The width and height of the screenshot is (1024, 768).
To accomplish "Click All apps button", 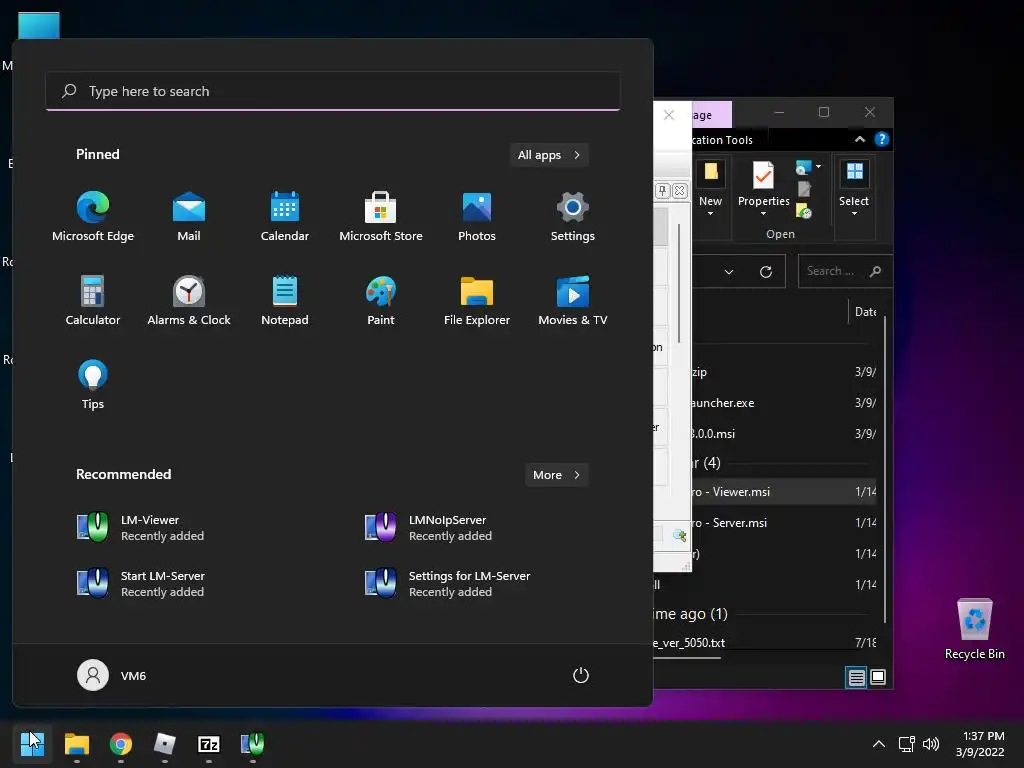I will 549,155.
